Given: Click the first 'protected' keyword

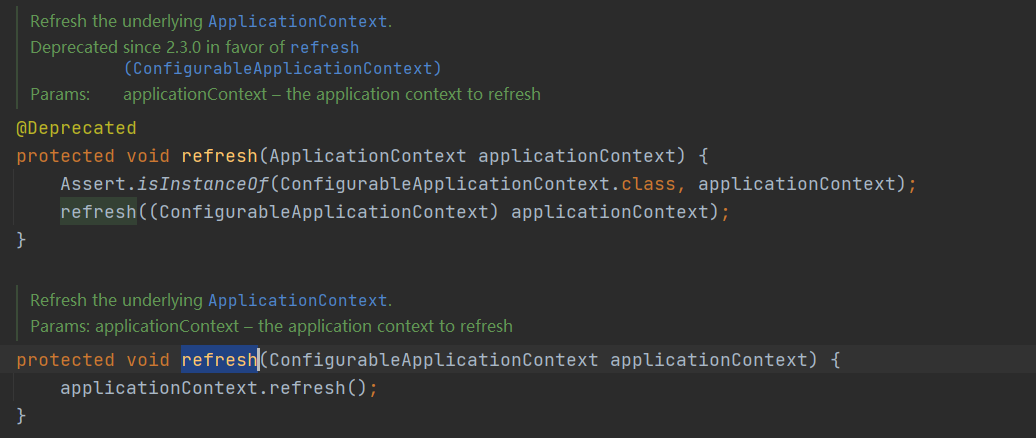Looking at the screenshot, I should 65,157.
